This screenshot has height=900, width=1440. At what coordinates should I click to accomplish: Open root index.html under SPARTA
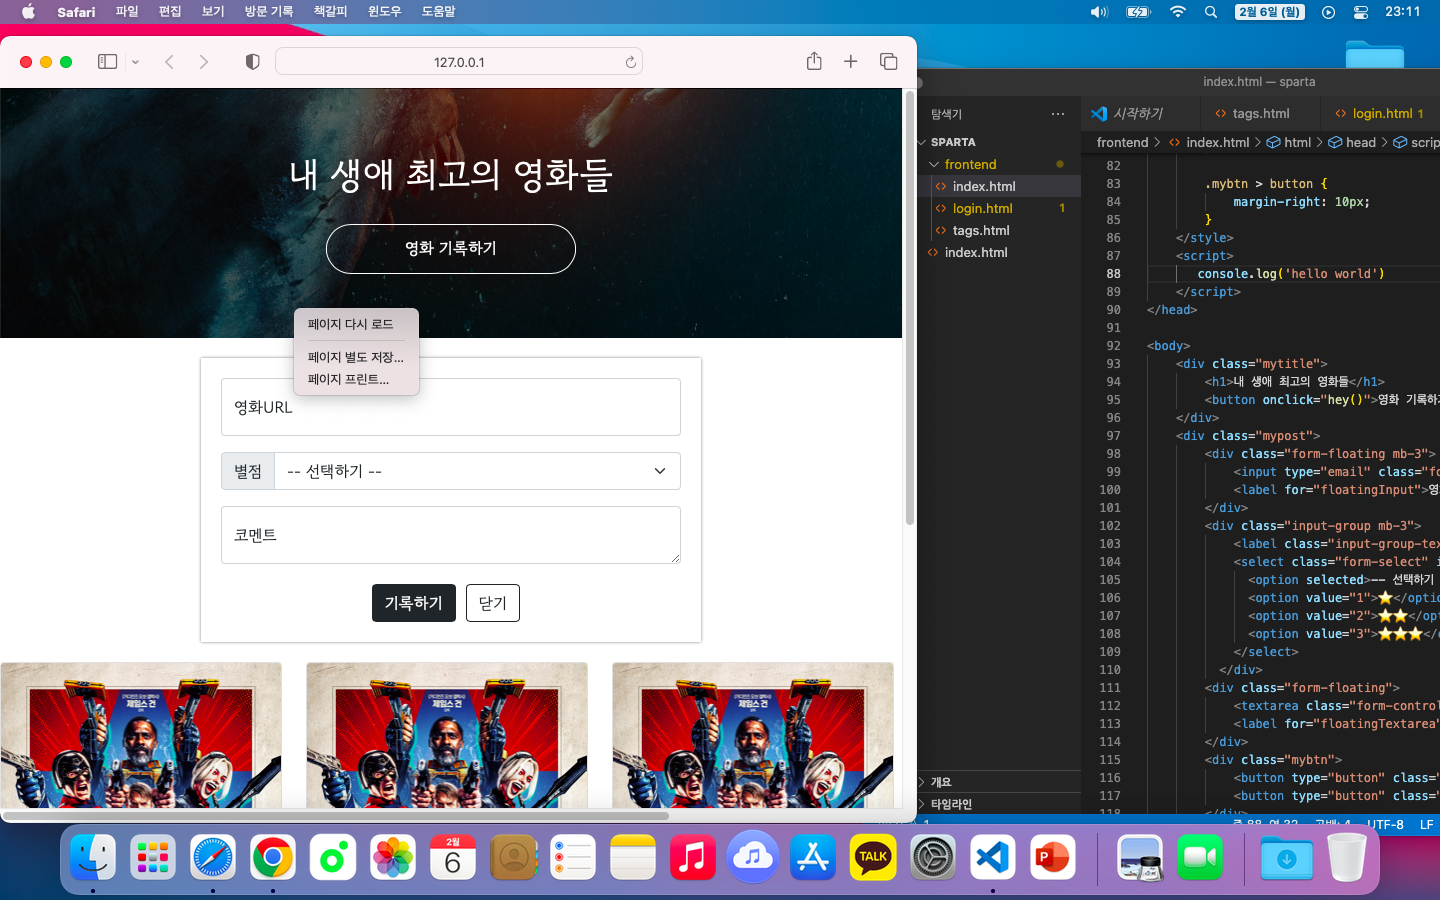(x=976, y=252)
